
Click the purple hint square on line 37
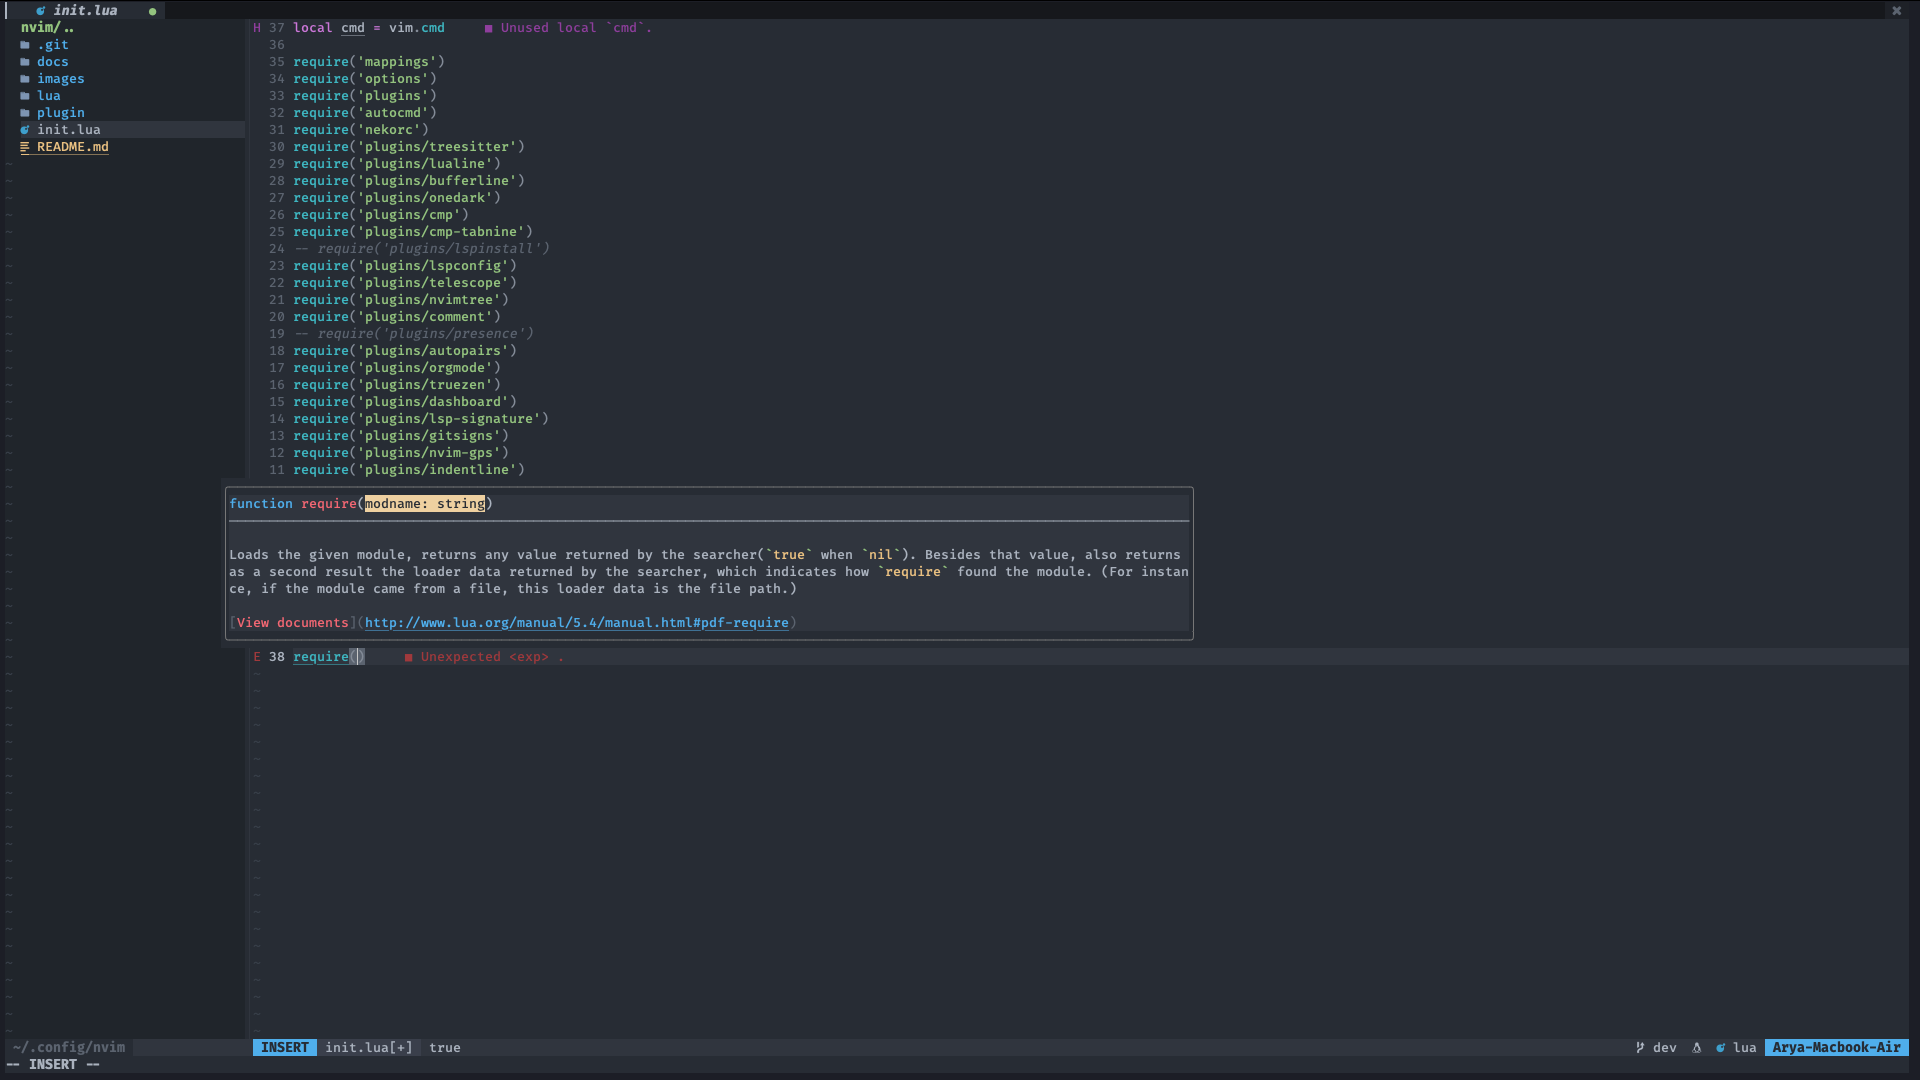click(488, 28)
